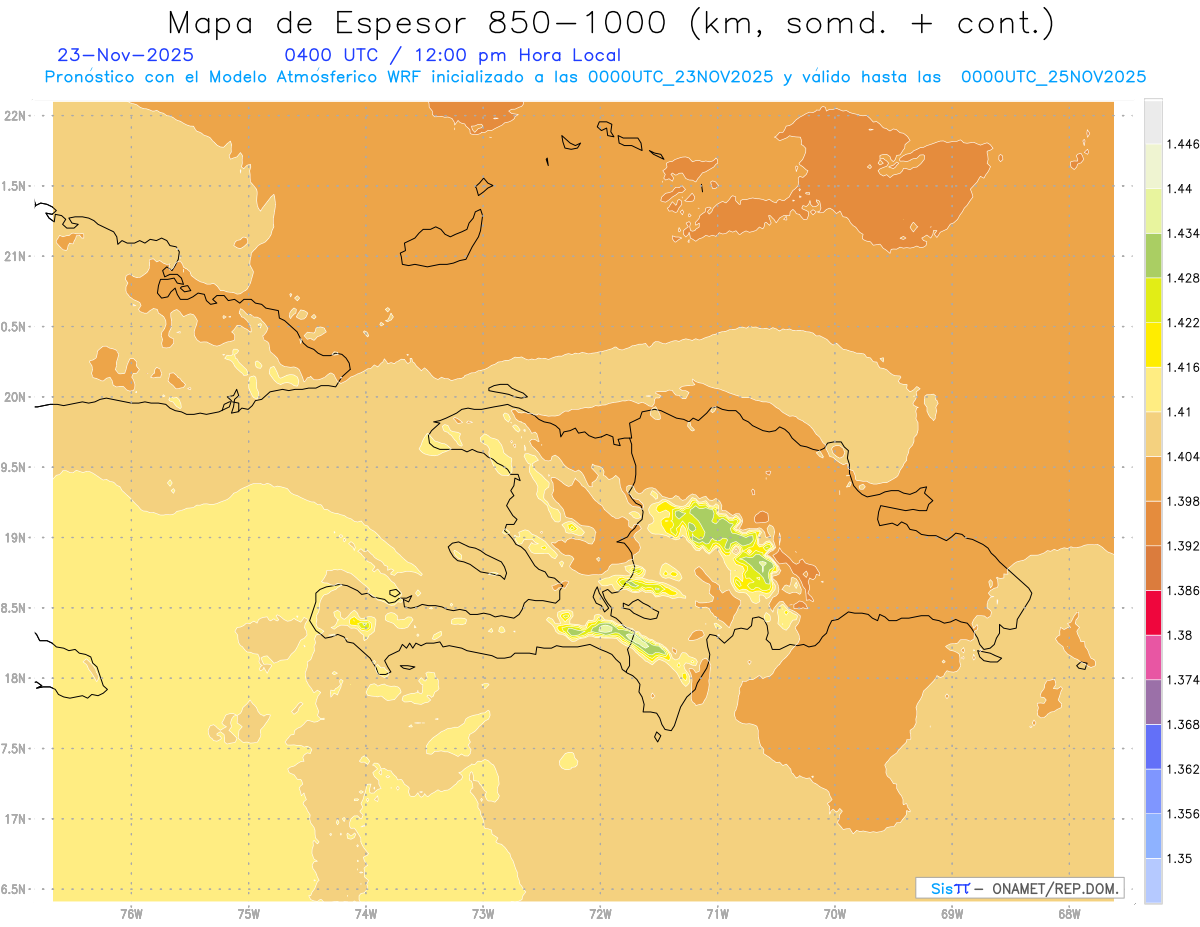The image size is (1200, 927).
Task: Click the legend value '1.41'
Action: [x=1178, y=411]
